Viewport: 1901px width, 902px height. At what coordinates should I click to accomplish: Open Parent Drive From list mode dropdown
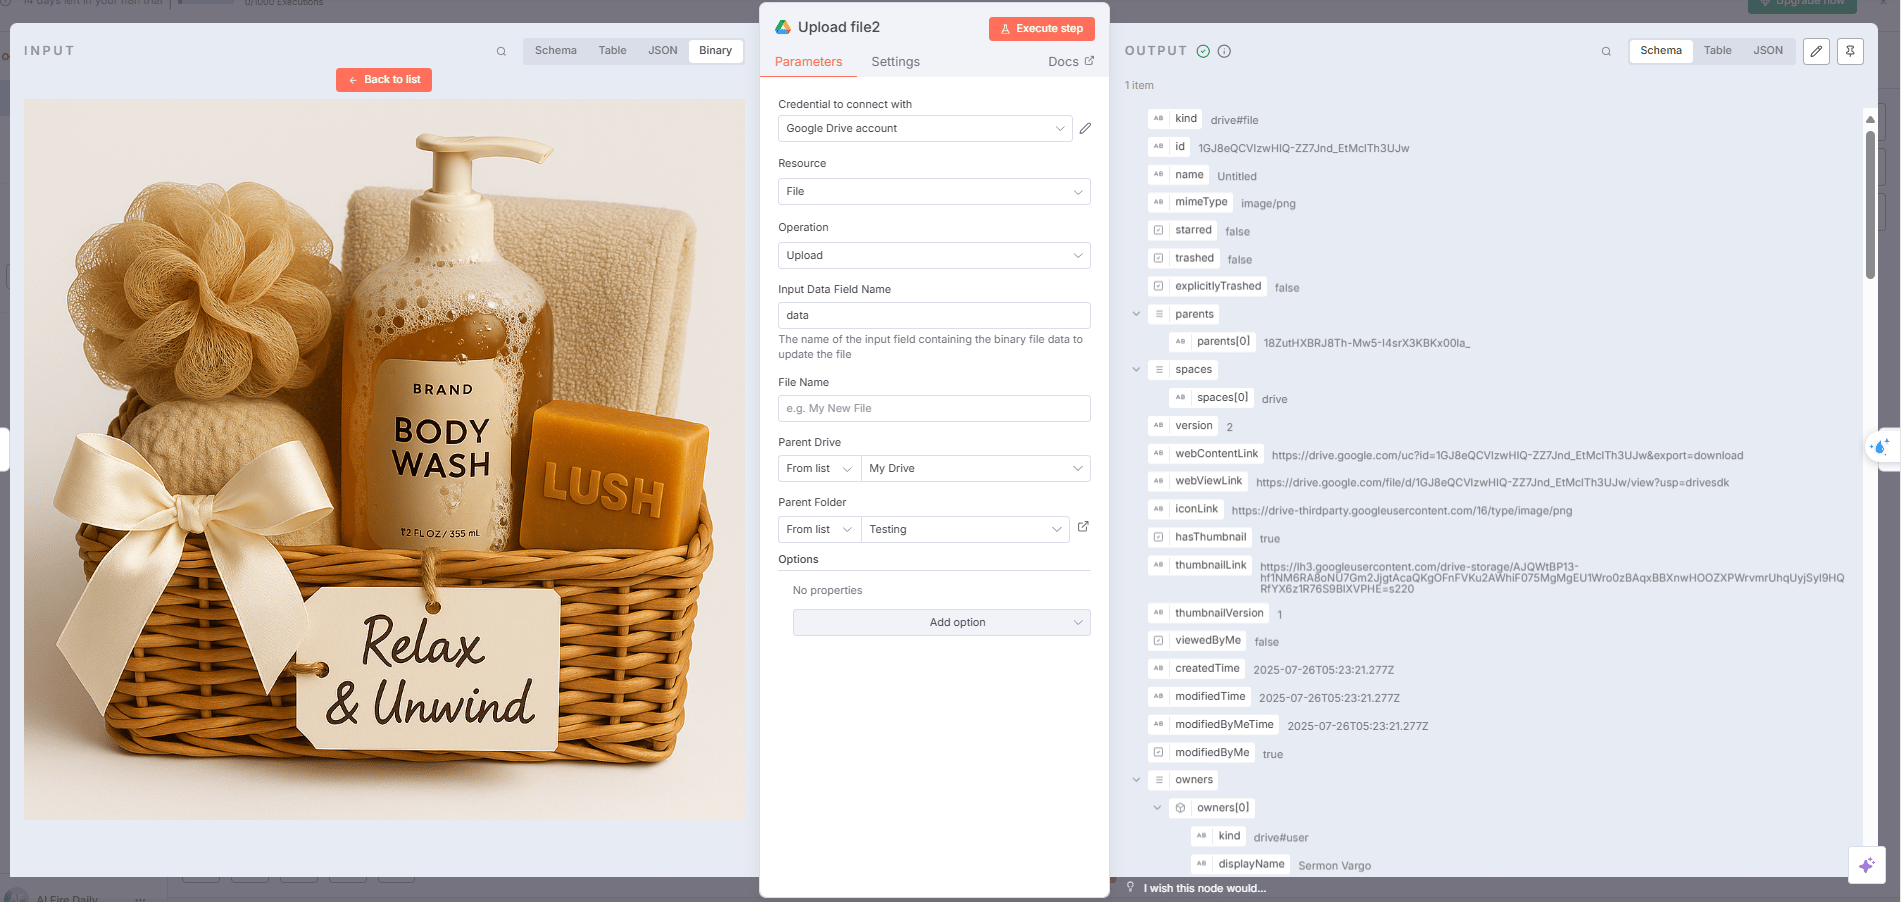(x=819, y=468)
